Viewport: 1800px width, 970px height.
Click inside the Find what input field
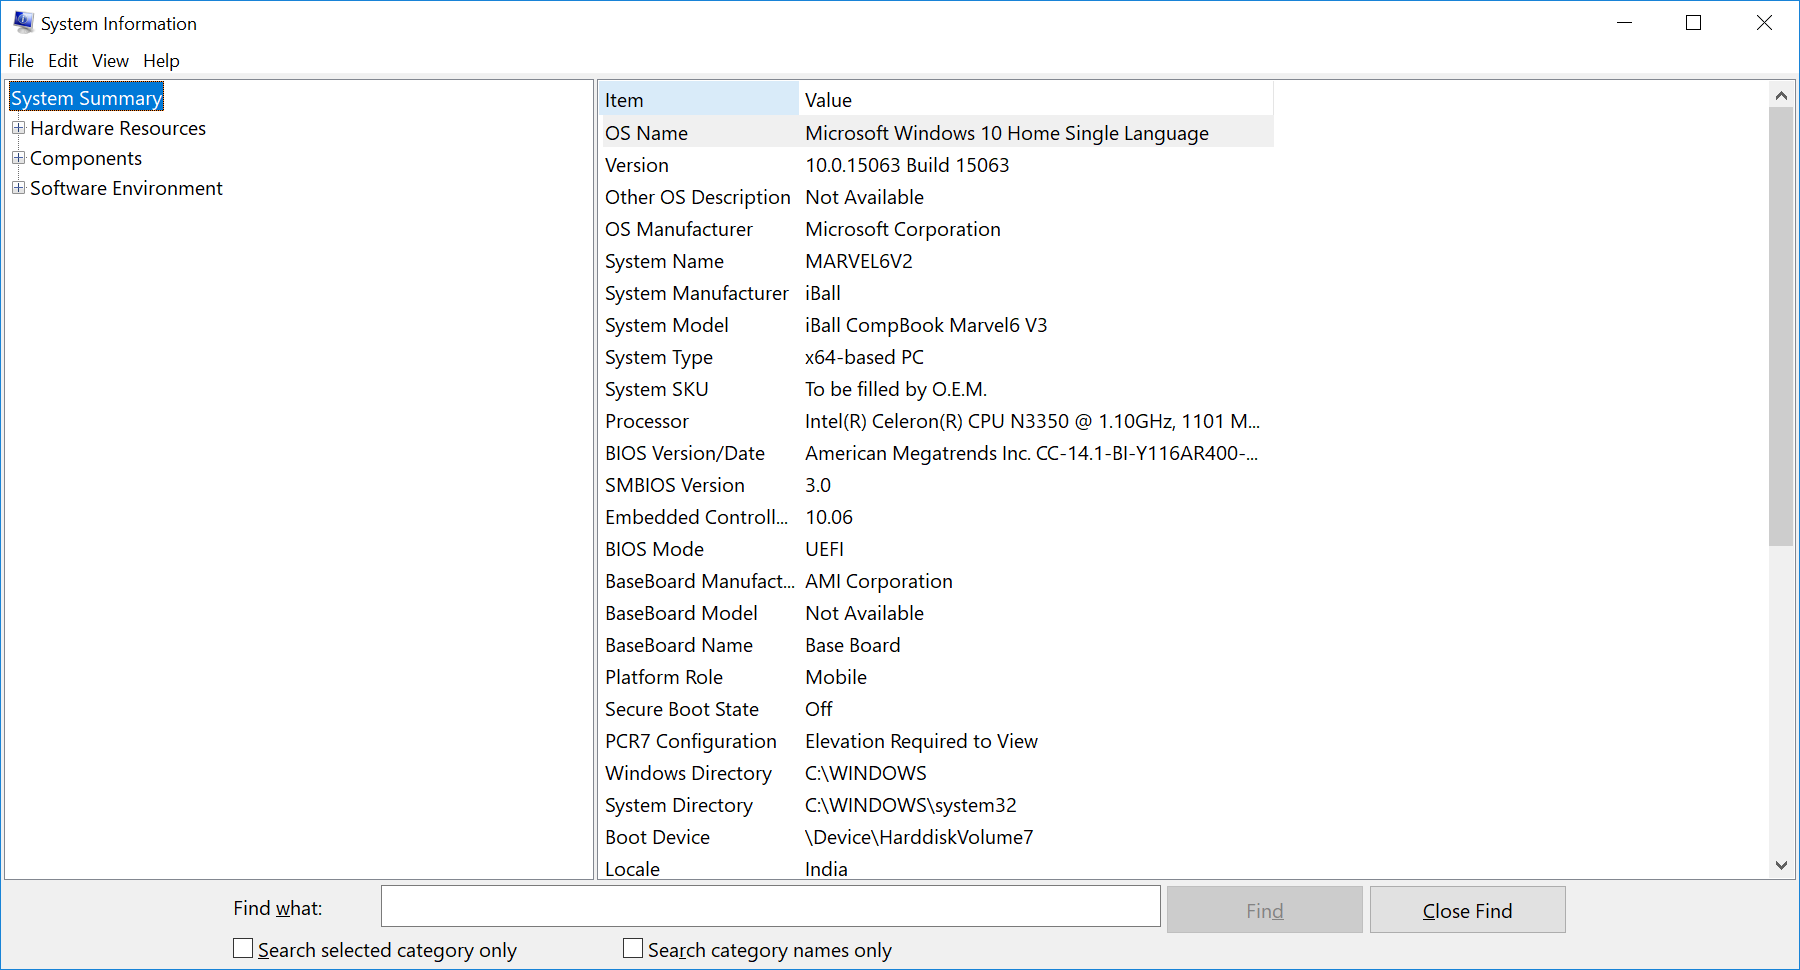pyautogui.click(x=770, y=906)
